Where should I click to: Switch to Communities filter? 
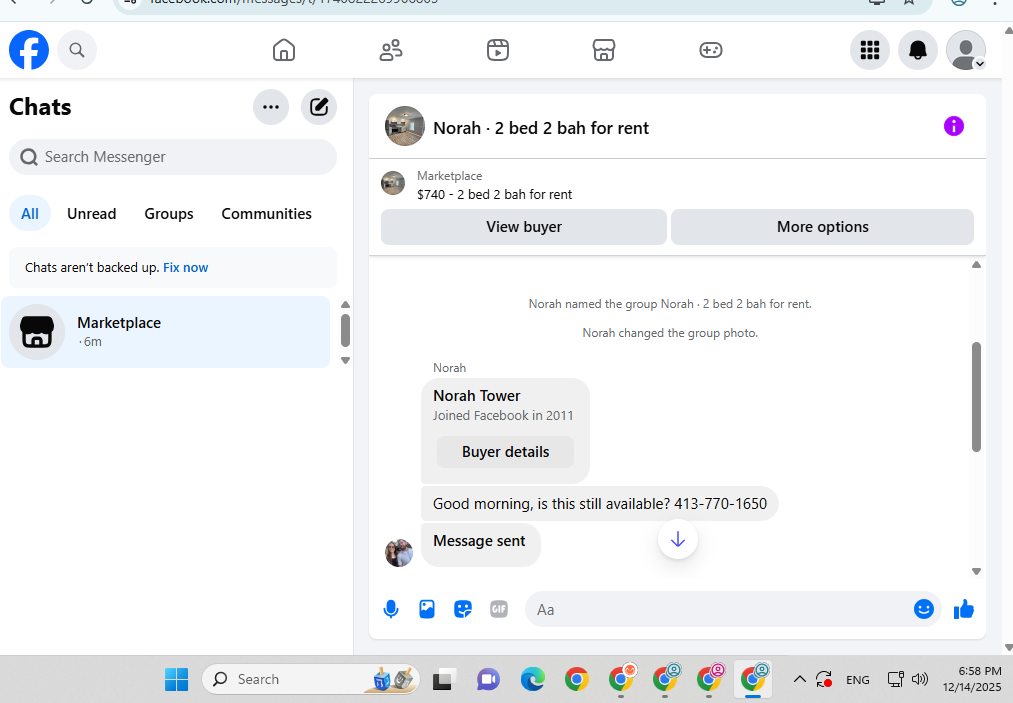click(266, 214)
